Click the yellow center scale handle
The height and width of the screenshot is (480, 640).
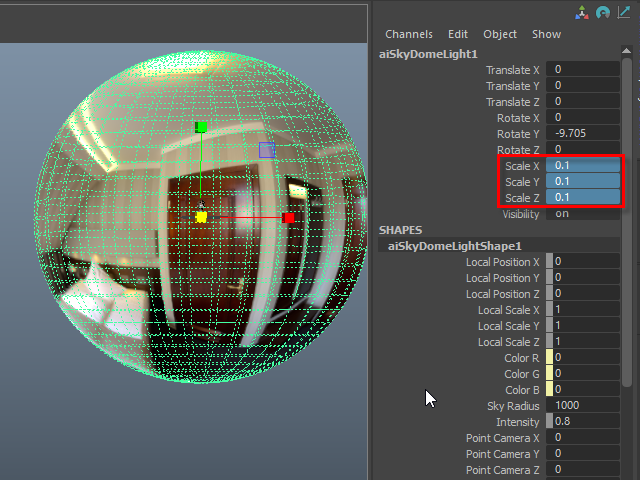tap(201, 216)
